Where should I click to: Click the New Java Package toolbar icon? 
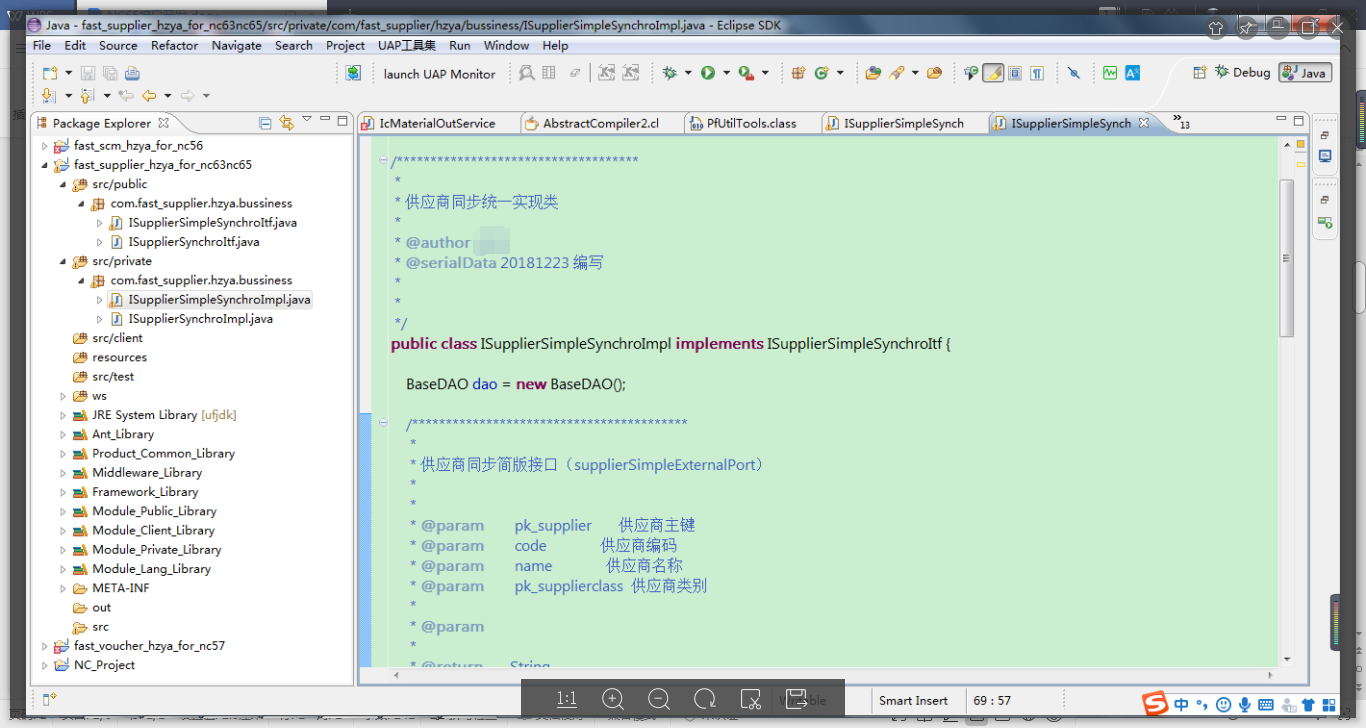(x=798, y=73)
